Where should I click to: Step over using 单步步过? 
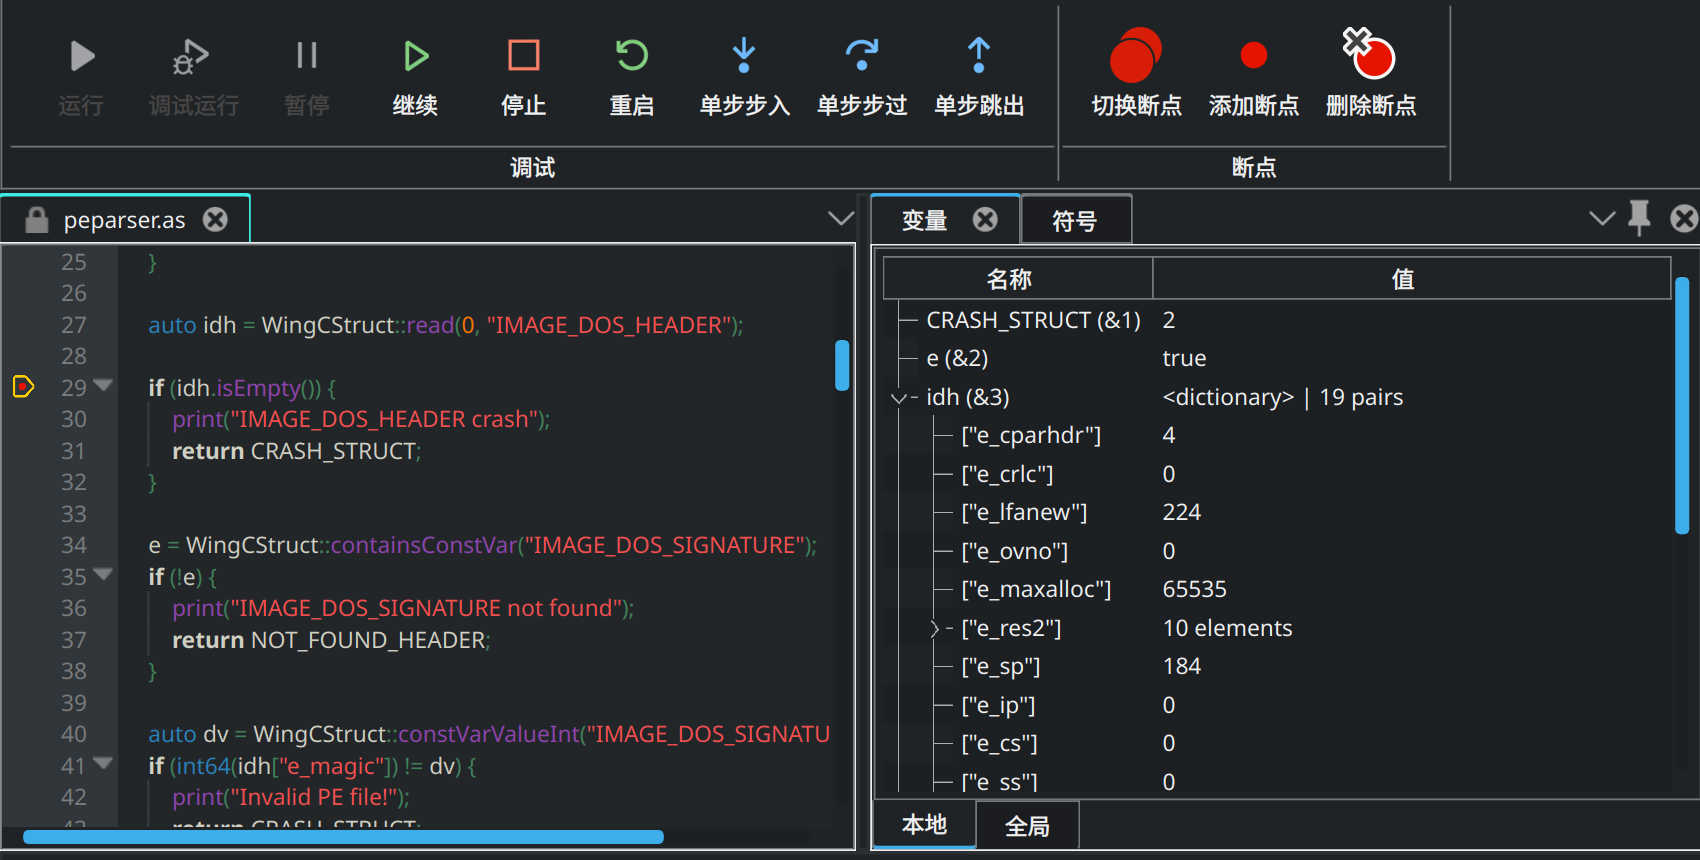coord(861,57)
